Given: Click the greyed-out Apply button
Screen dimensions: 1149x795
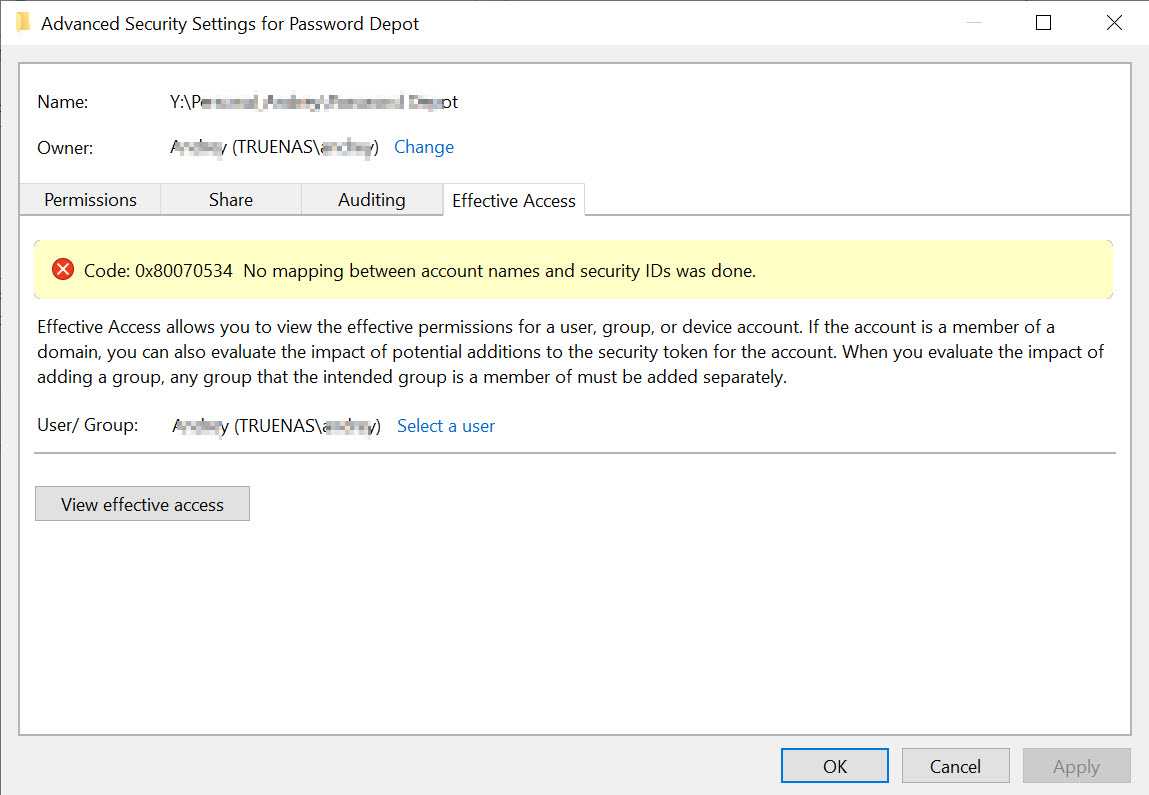Looking at the screenshot, I should coord(1076,766).
